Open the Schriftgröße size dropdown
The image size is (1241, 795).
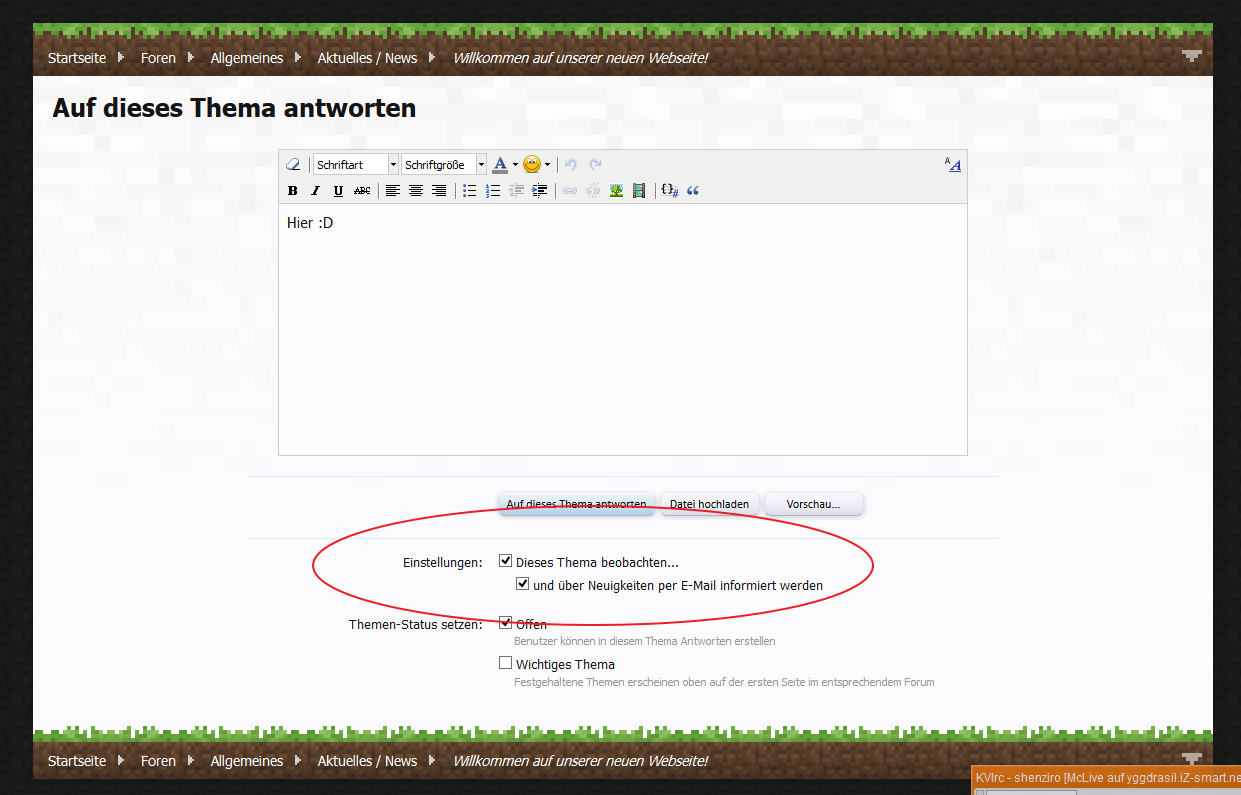pyautogui.click(x=444, y=165)
